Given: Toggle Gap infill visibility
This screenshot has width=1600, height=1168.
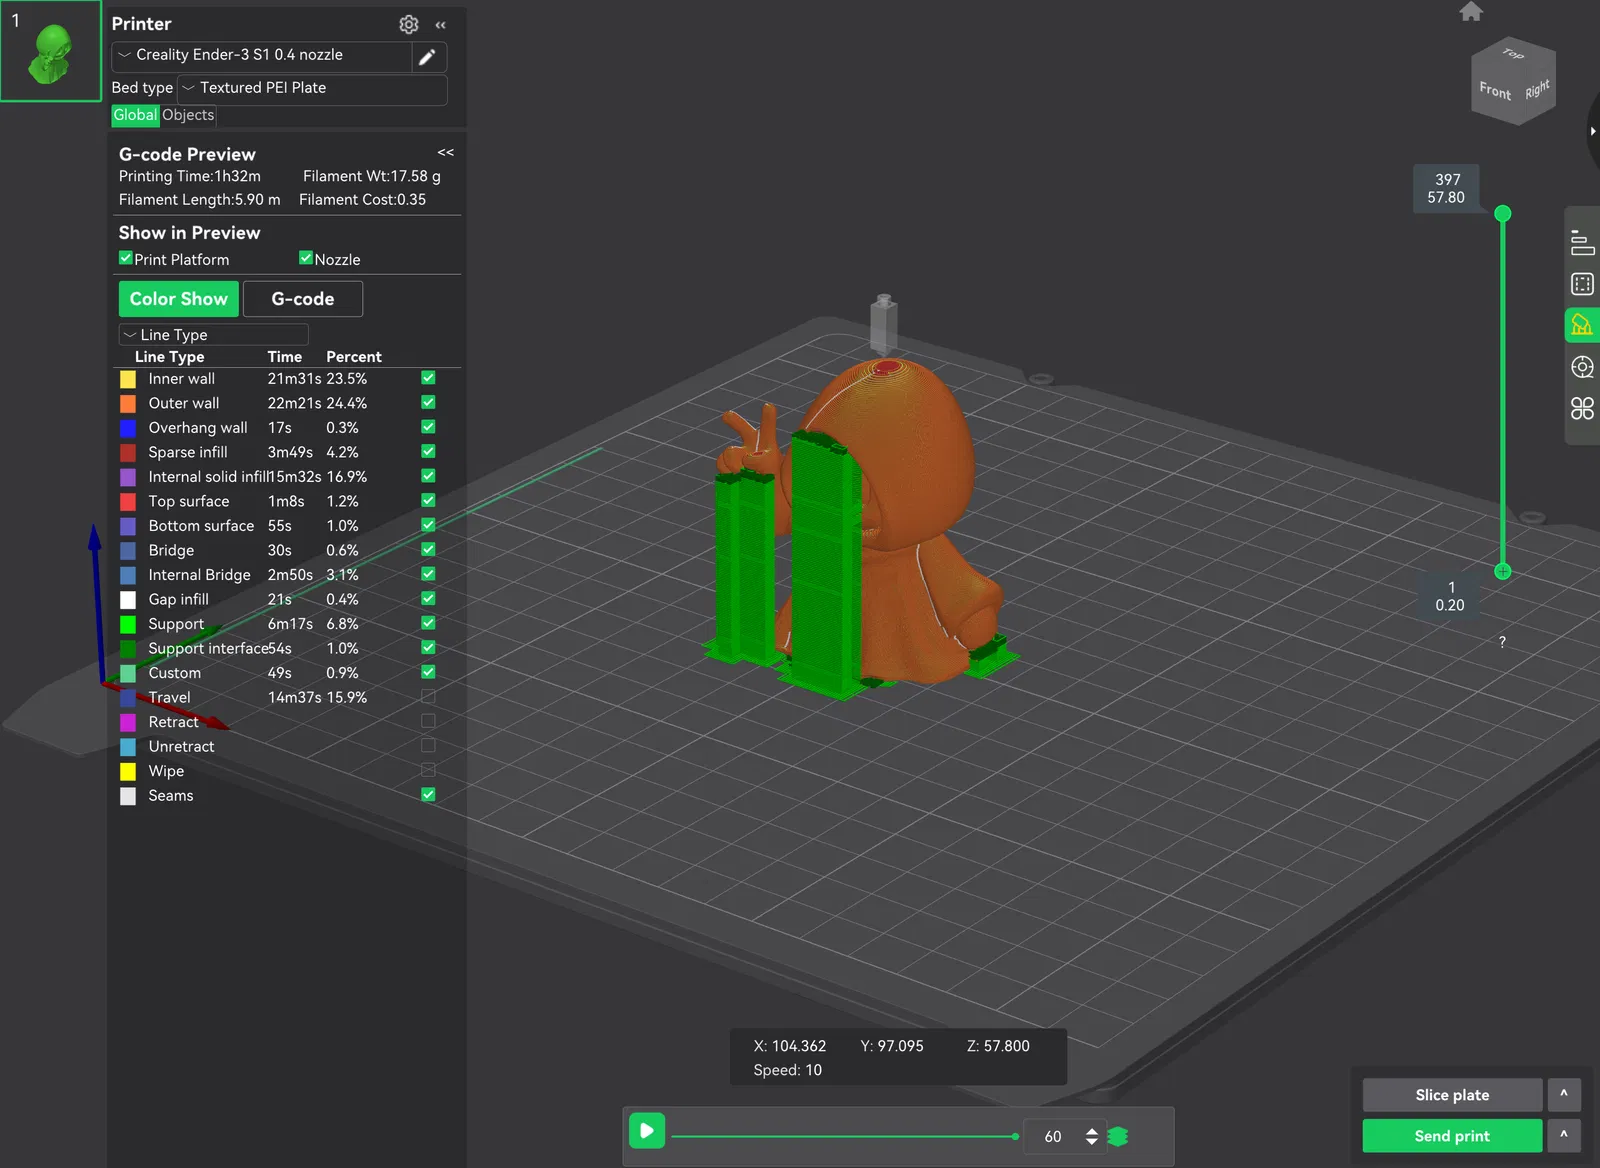Looking at the screenshot, I should coord(428,598).
